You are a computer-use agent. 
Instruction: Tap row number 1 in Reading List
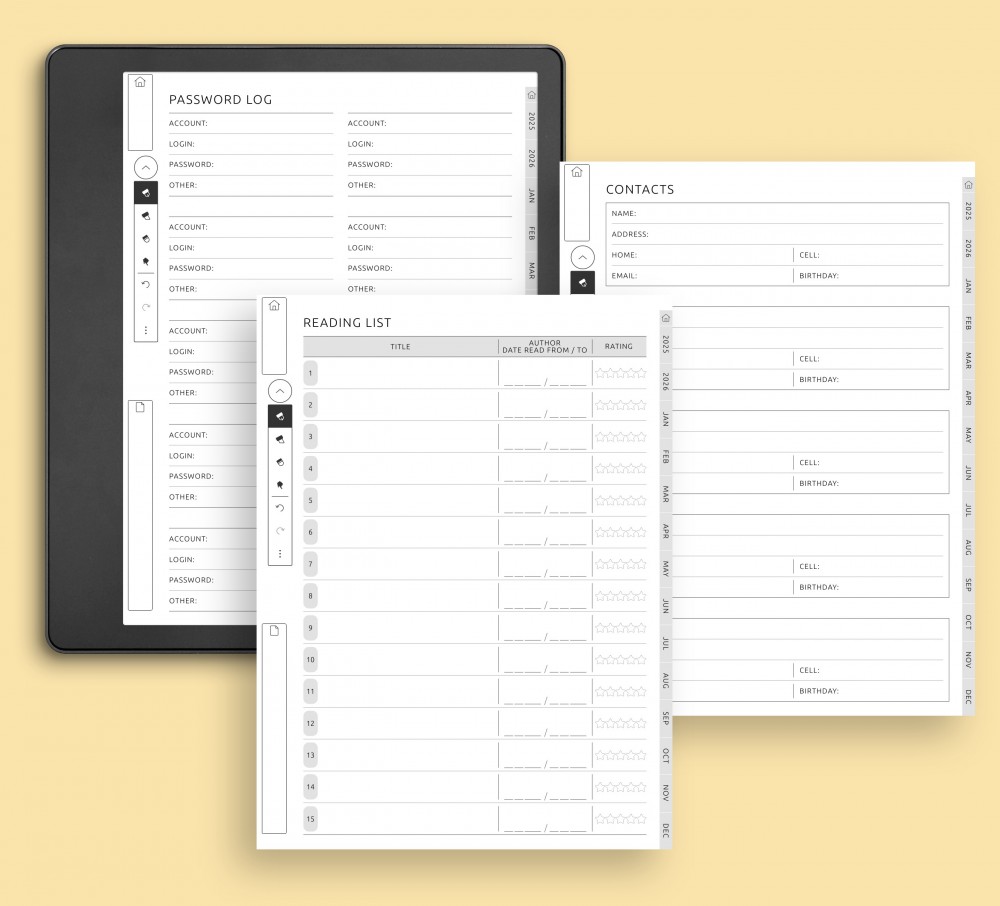click(311, 373)
